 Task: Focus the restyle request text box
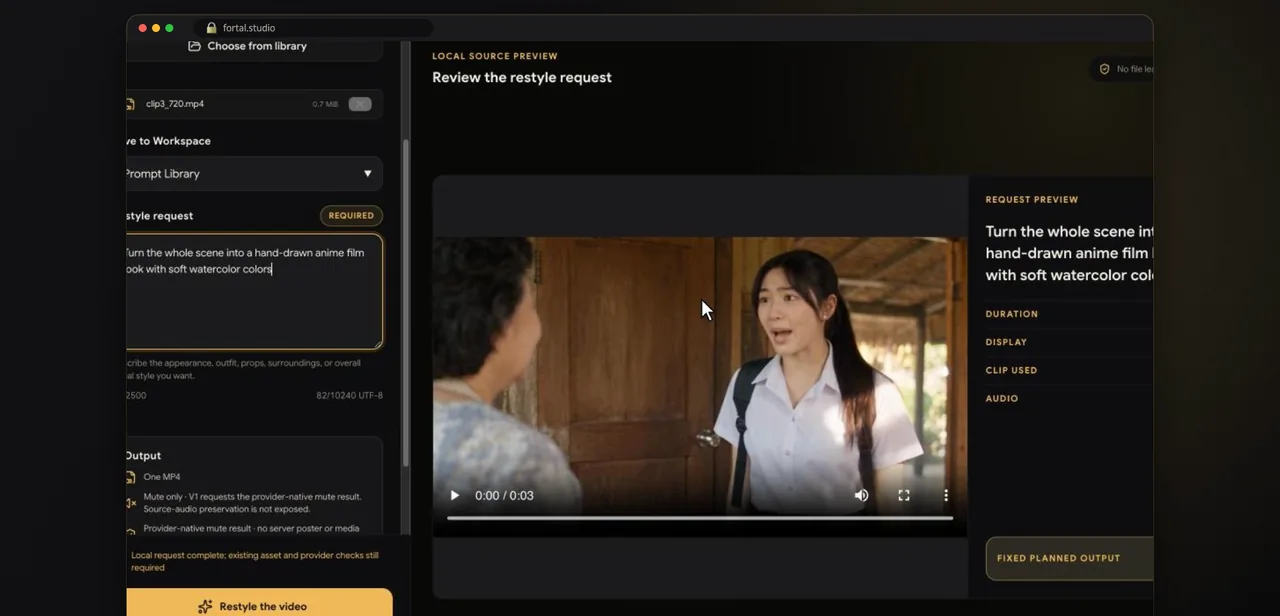[x=254, y=291]
